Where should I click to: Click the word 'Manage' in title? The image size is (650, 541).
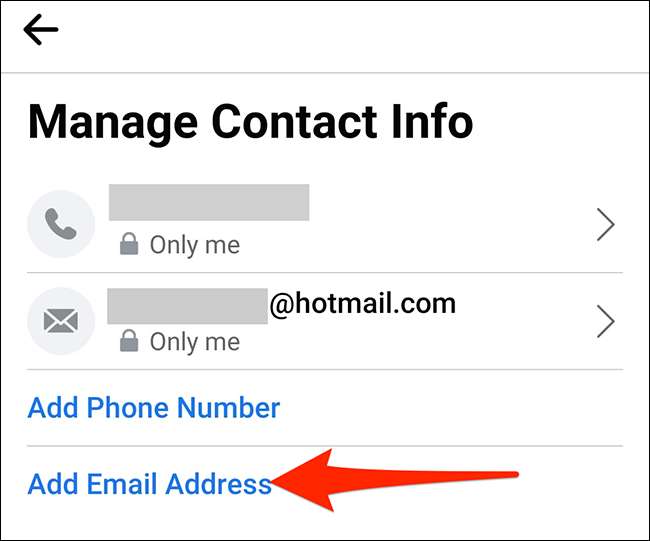point(113,124)
